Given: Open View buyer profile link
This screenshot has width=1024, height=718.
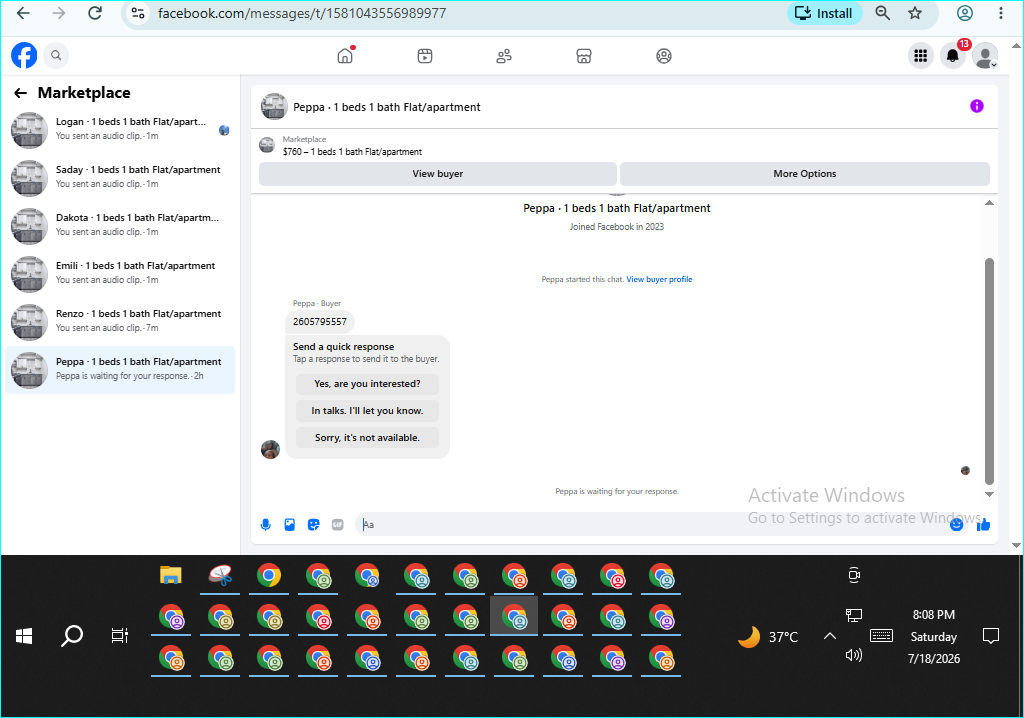Looking at the screenshot, I should (659, 279).
